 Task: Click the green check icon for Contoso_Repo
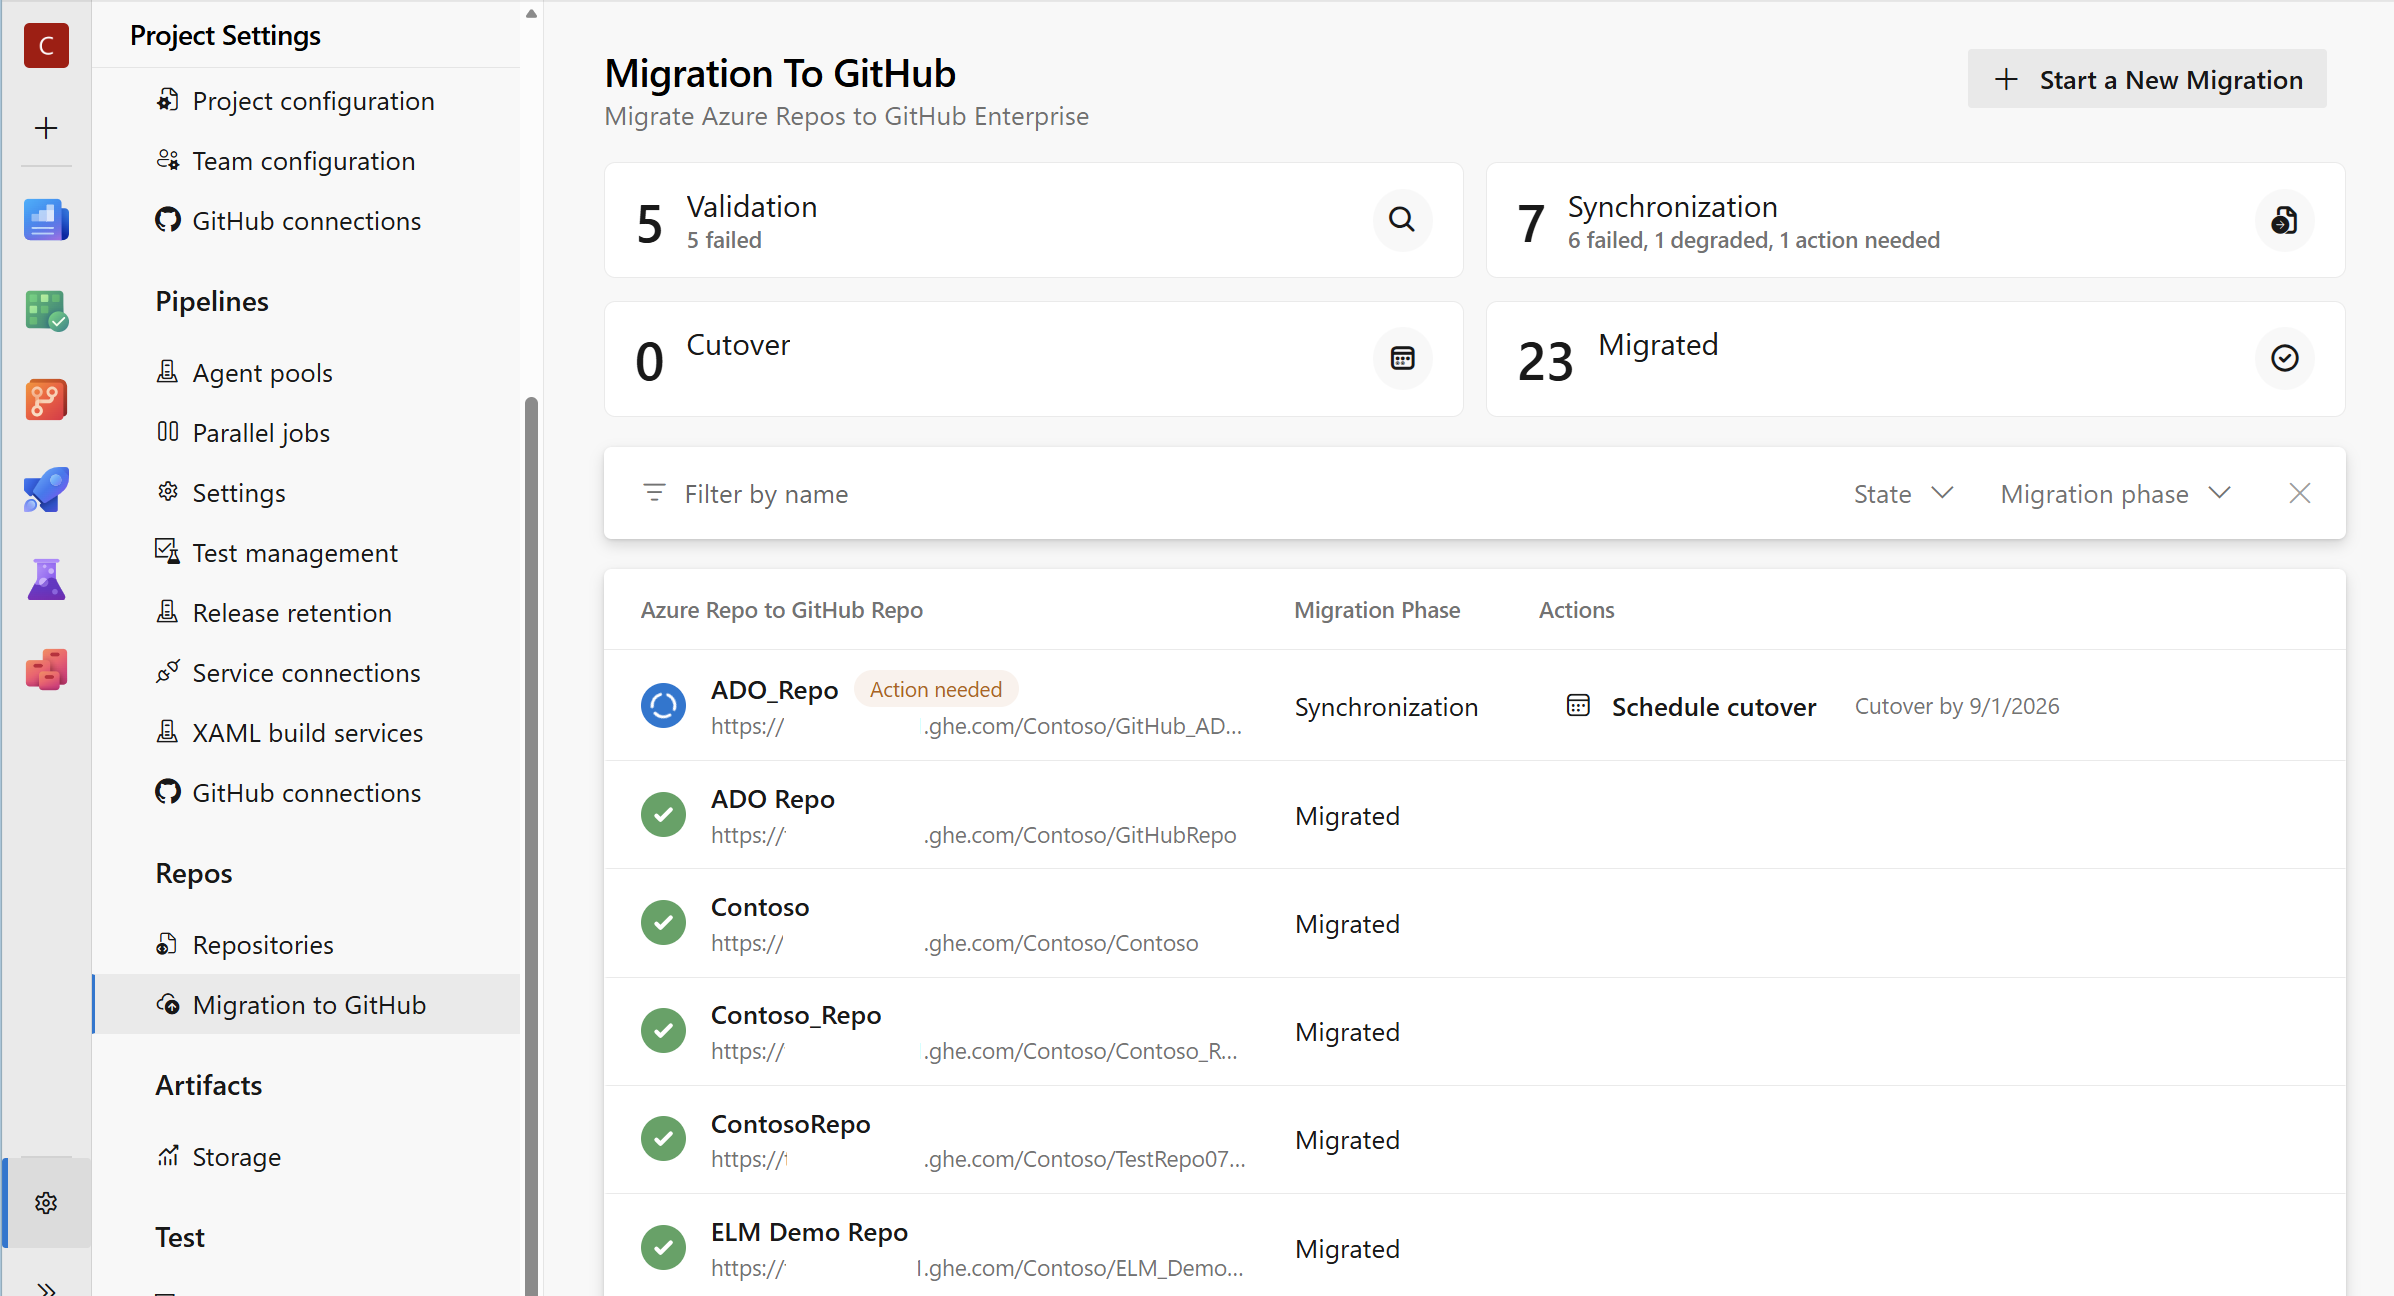pos(663,1031)
